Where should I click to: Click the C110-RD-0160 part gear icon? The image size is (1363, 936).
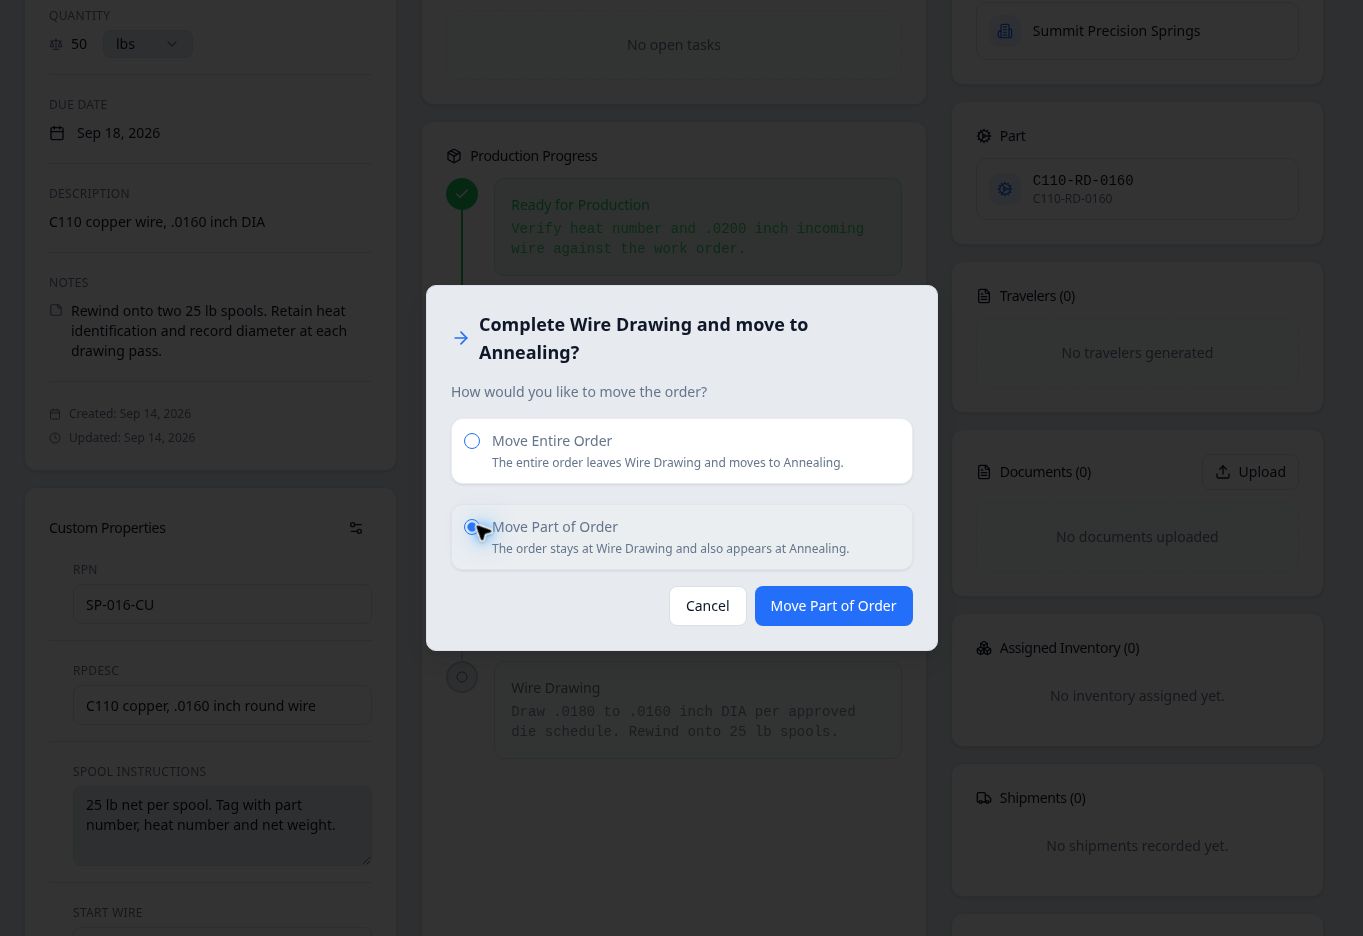(1005, 189)
